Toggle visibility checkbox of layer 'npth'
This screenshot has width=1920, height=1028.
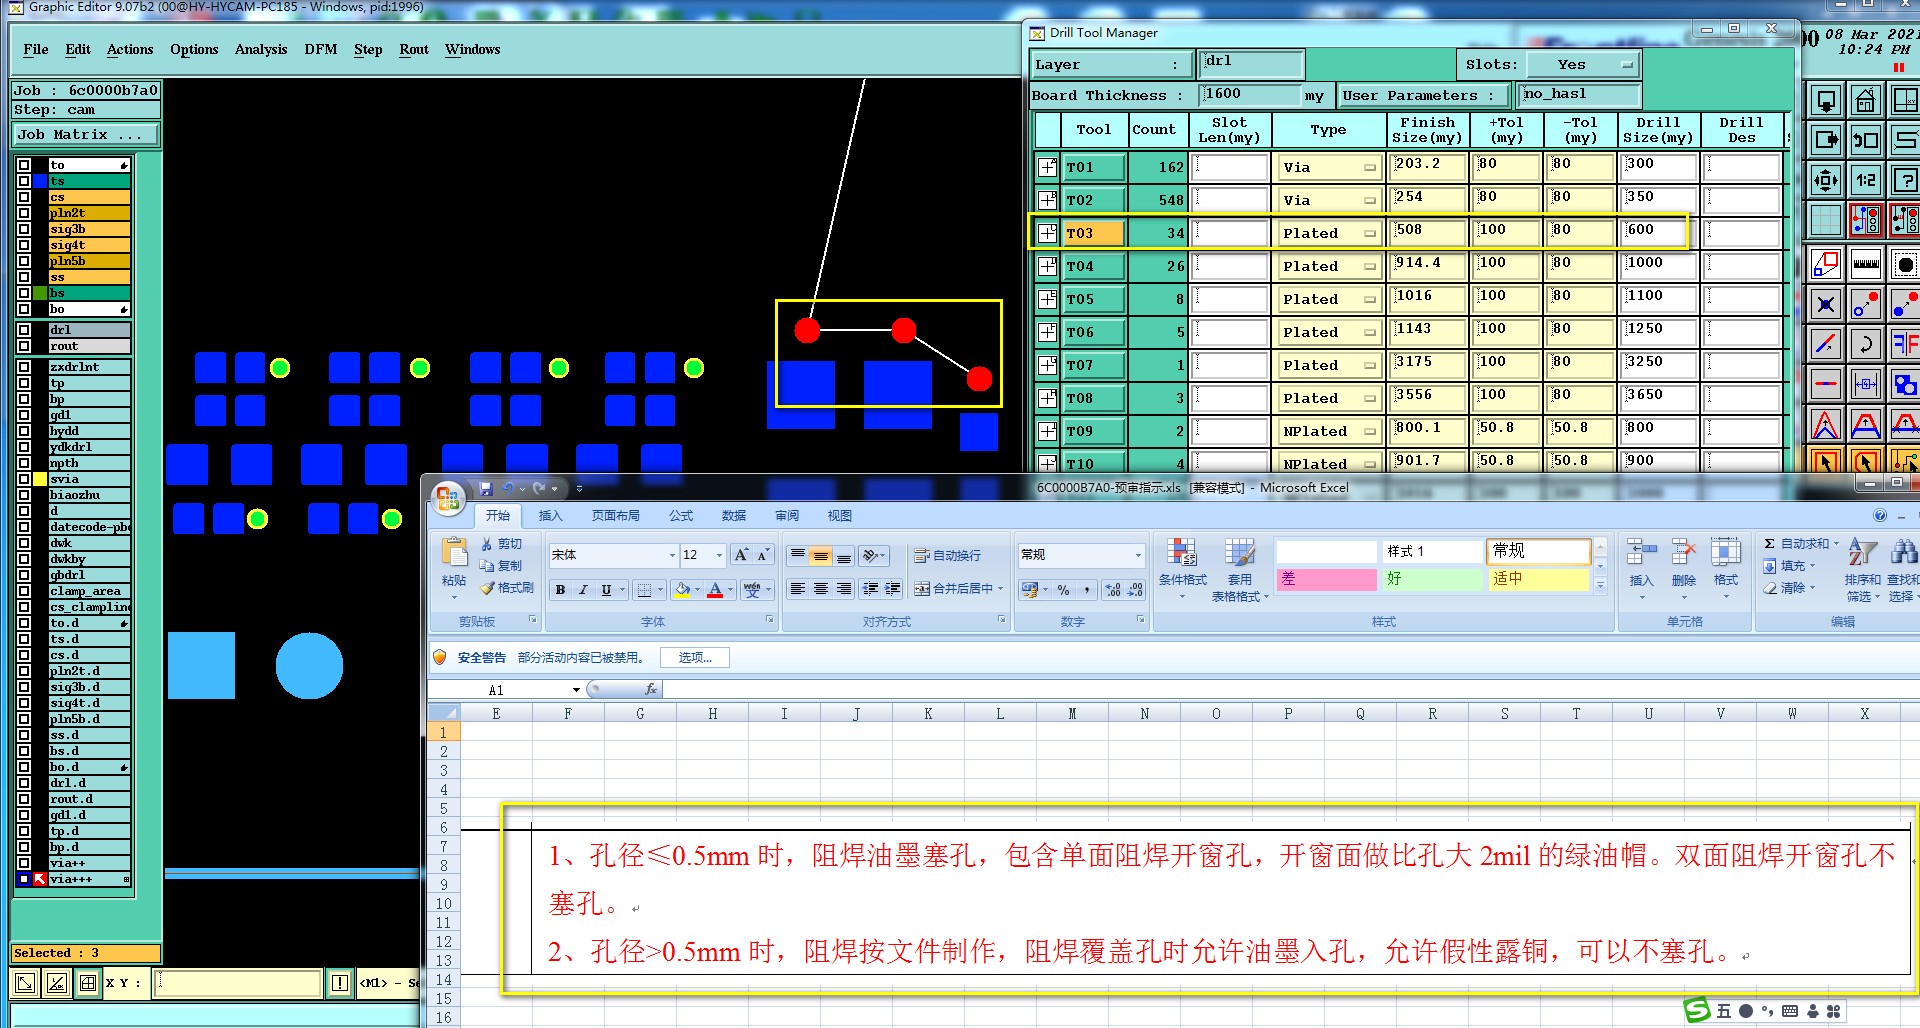point(23,463)
